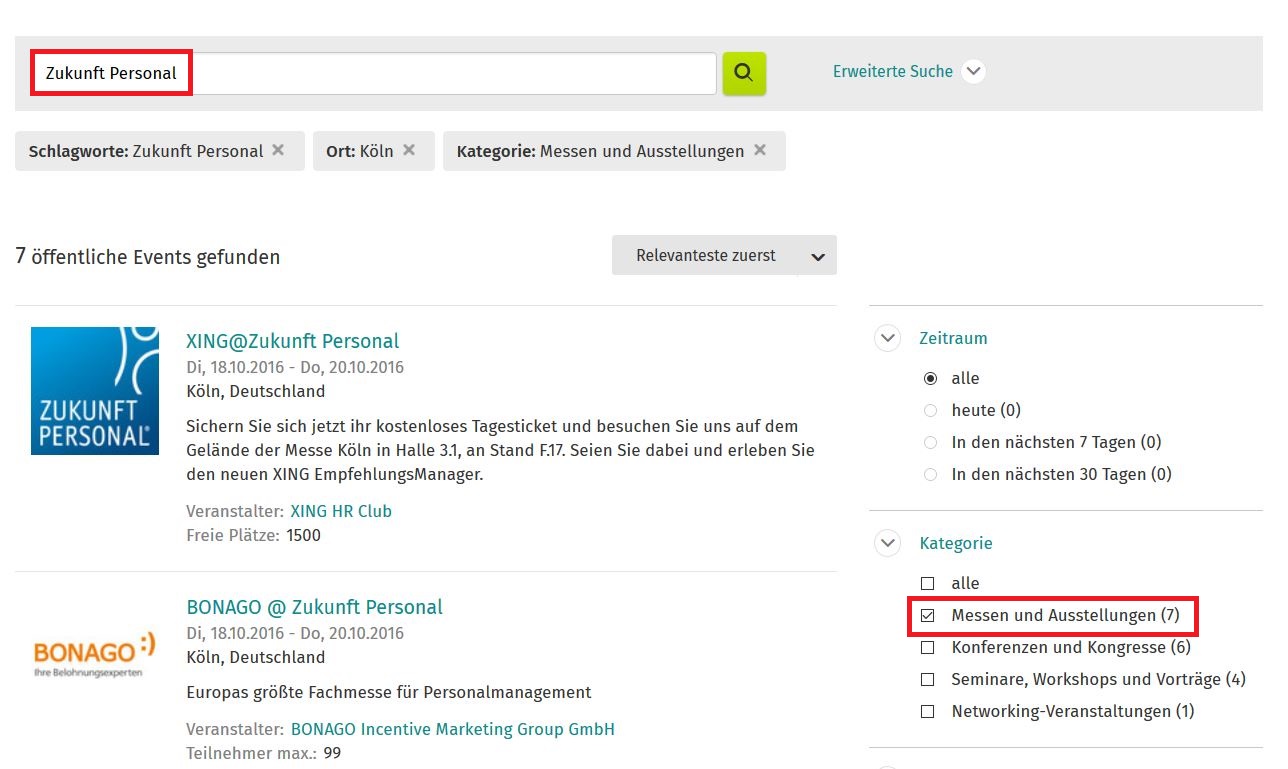Check the 'alle' Kategorie checkbox
The height and width of the screenshot is (769, 1288).
click(x=927, y=584)
